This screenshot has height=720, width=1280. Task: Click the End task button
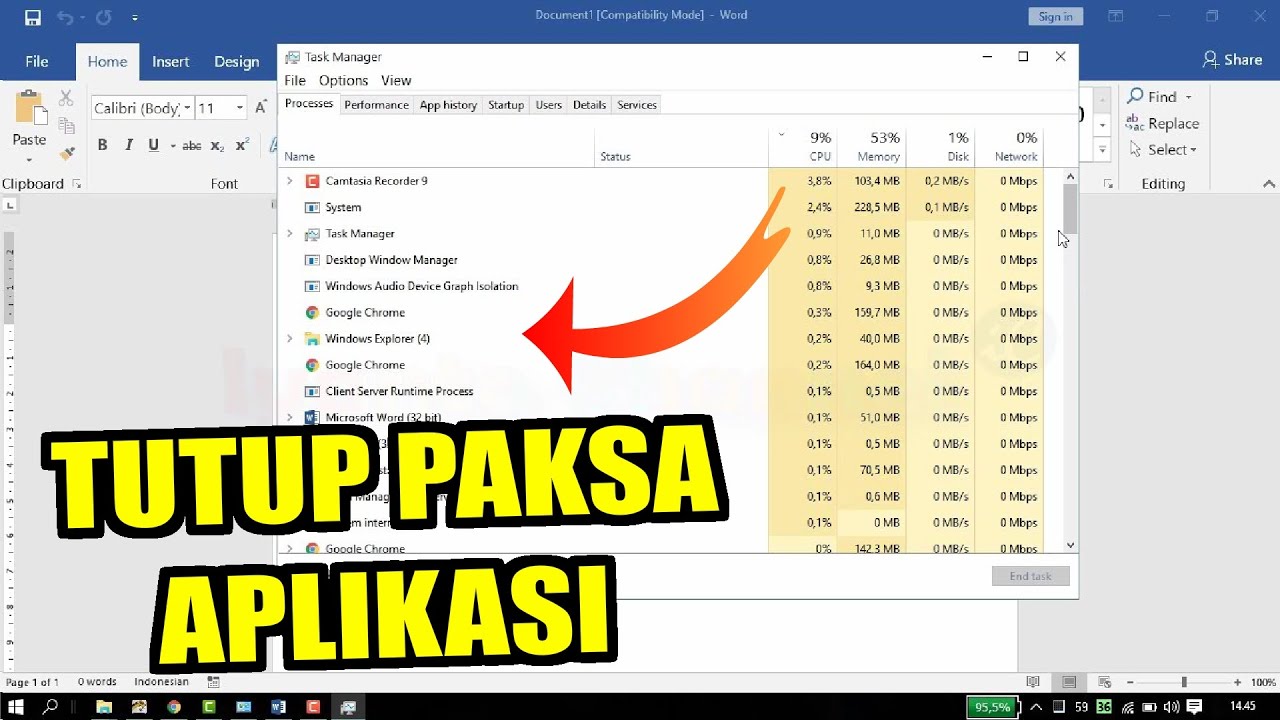1031,576
